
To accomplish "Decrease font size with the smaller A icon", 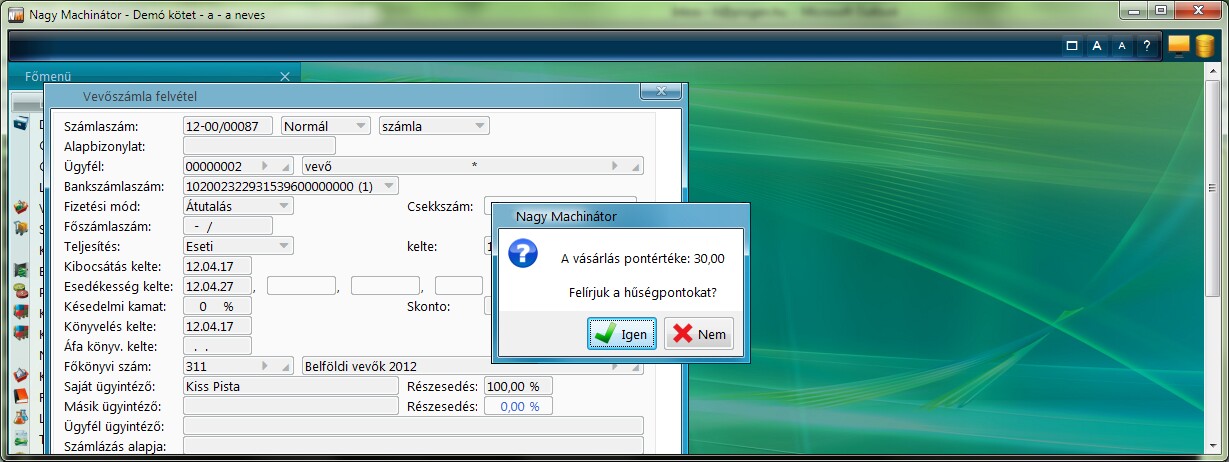I will pyautogui.click(x=1122, y=45).
